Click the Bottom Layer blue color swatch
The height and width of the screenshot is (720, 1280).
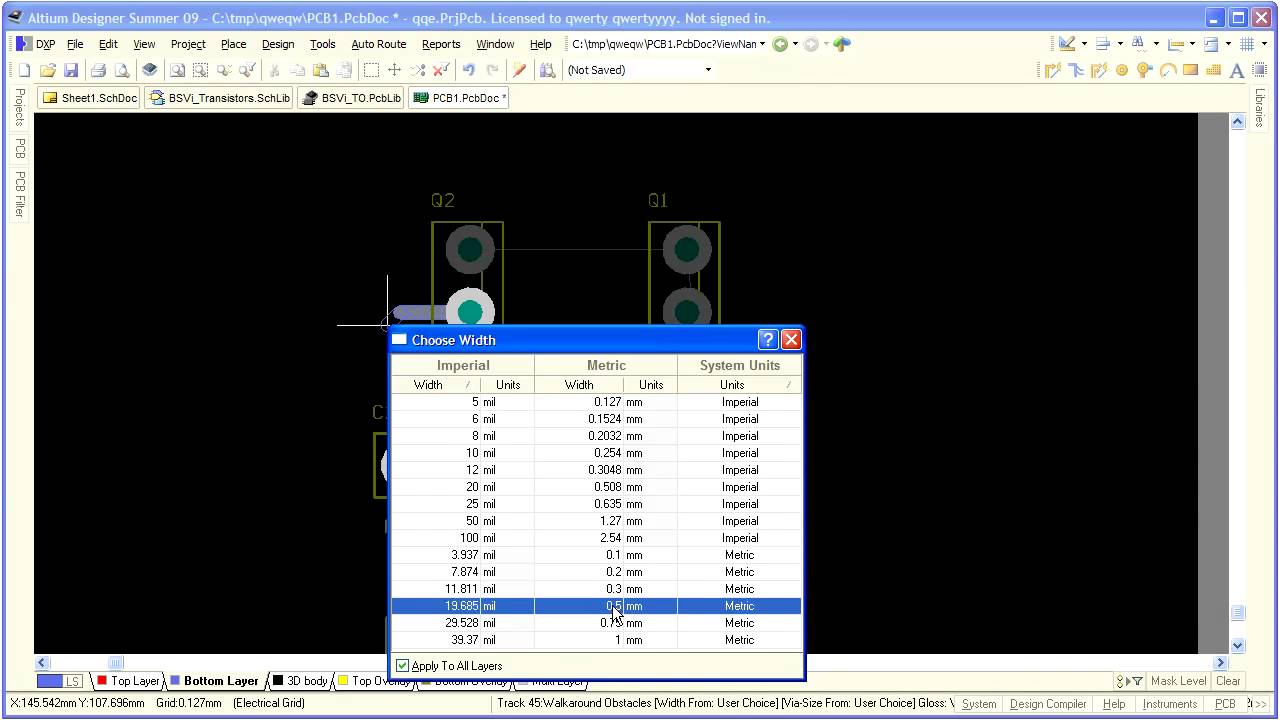tap(175, 681)
